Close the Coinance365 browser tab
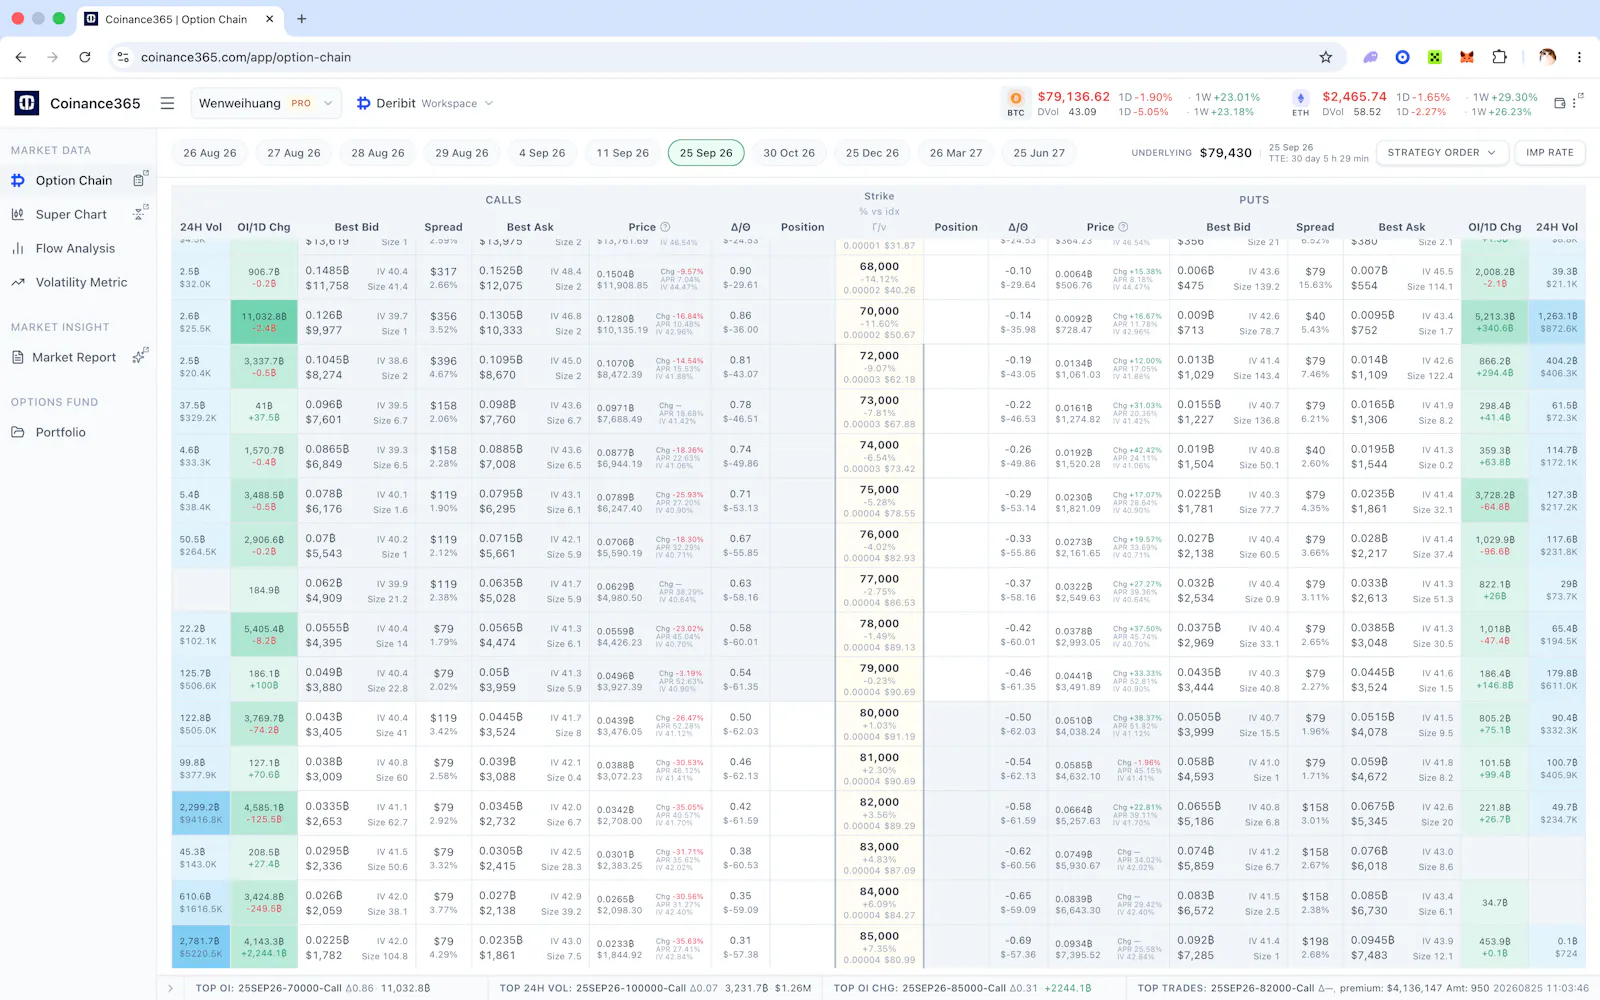Viewport: 1600px width, 1000px height. 270,19
